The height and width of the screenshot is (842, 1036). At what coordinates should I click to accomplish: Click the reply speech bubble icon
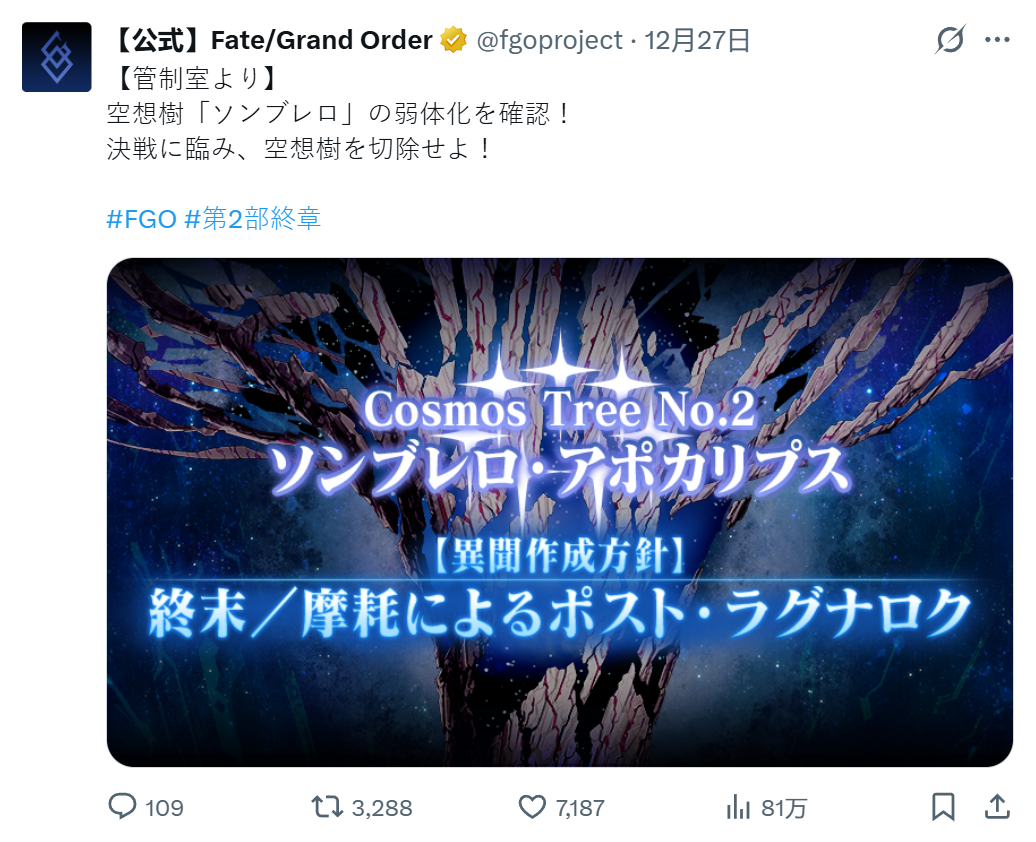[x=122, y=807]
